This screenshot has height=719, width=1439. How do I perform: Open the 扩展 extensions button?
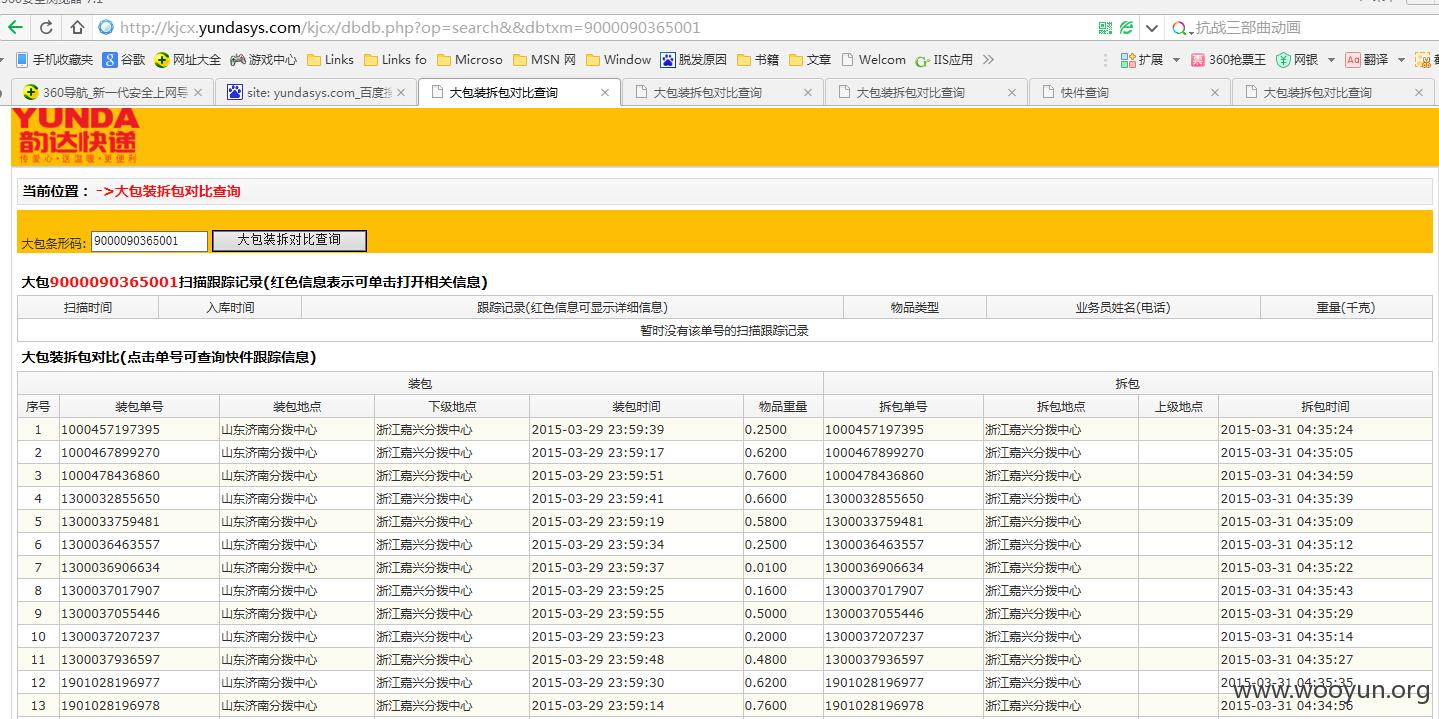(1142, 60)
